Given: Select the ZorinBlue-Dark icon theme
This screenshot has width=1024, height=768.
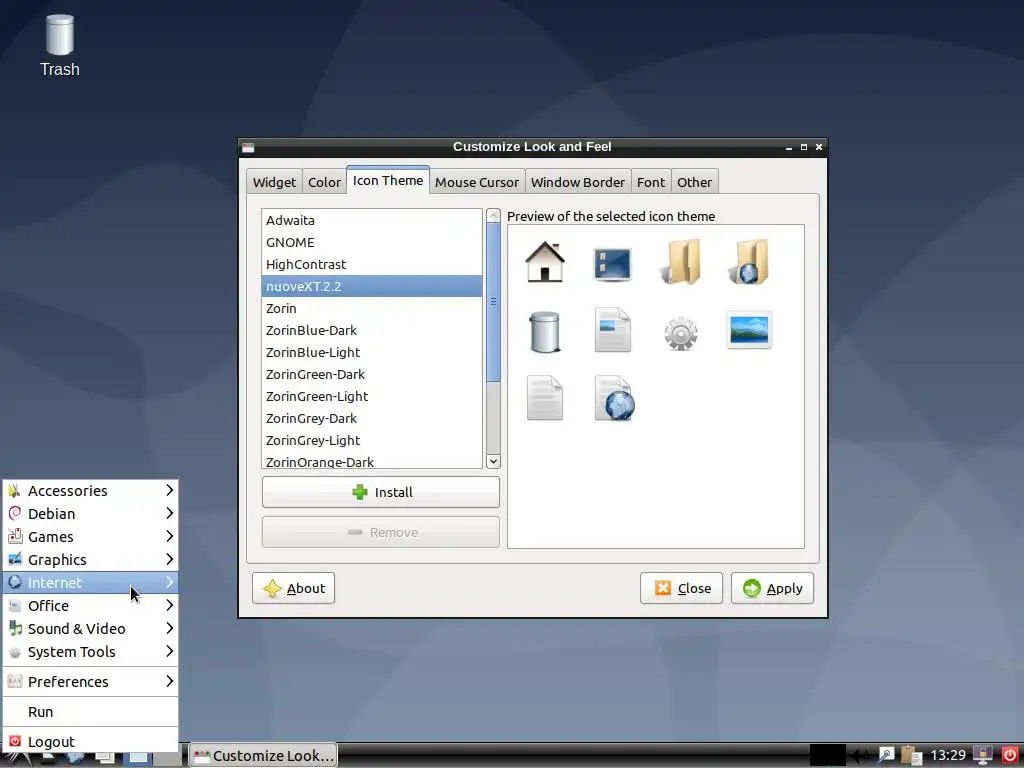Looking at the screenshot, I should pos(372,330).
